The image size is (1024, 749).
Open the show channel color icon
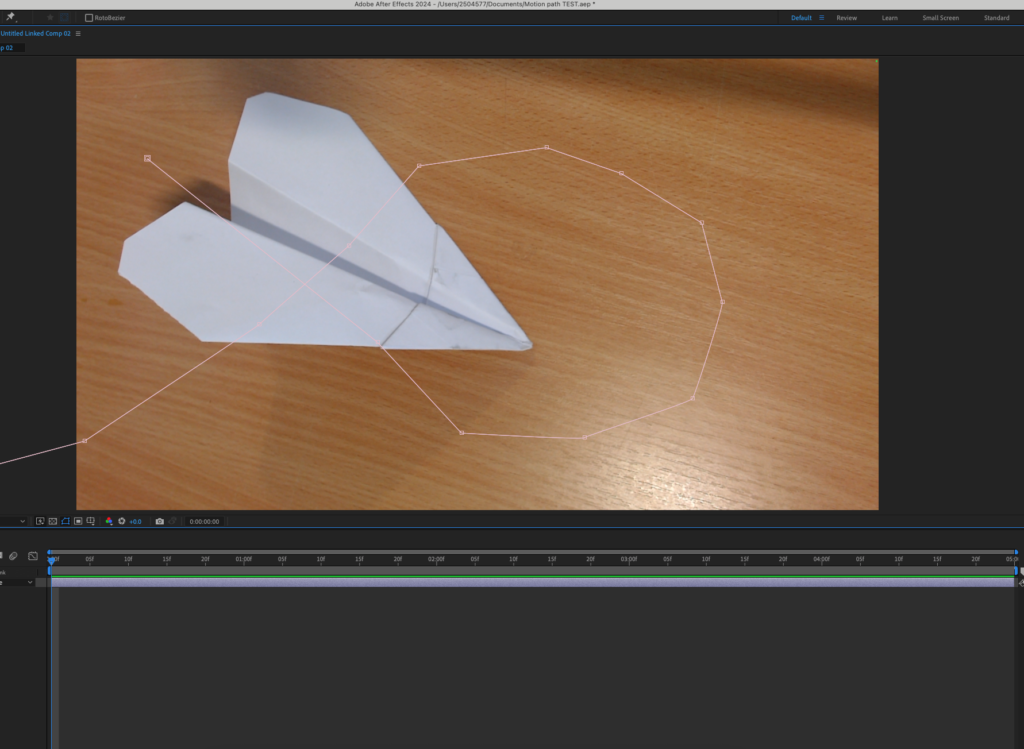tap(109, 521)
